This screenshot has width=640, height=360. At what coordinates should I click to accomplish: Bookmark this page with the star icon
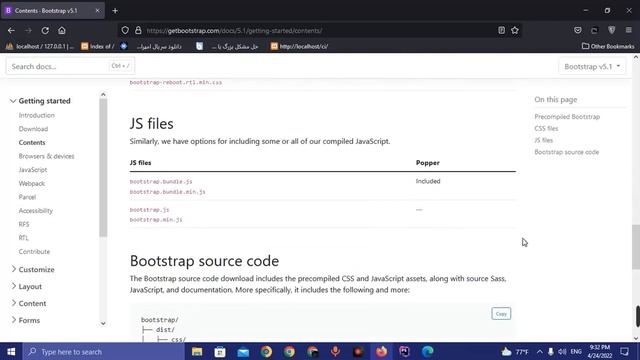tap(515, 31)
